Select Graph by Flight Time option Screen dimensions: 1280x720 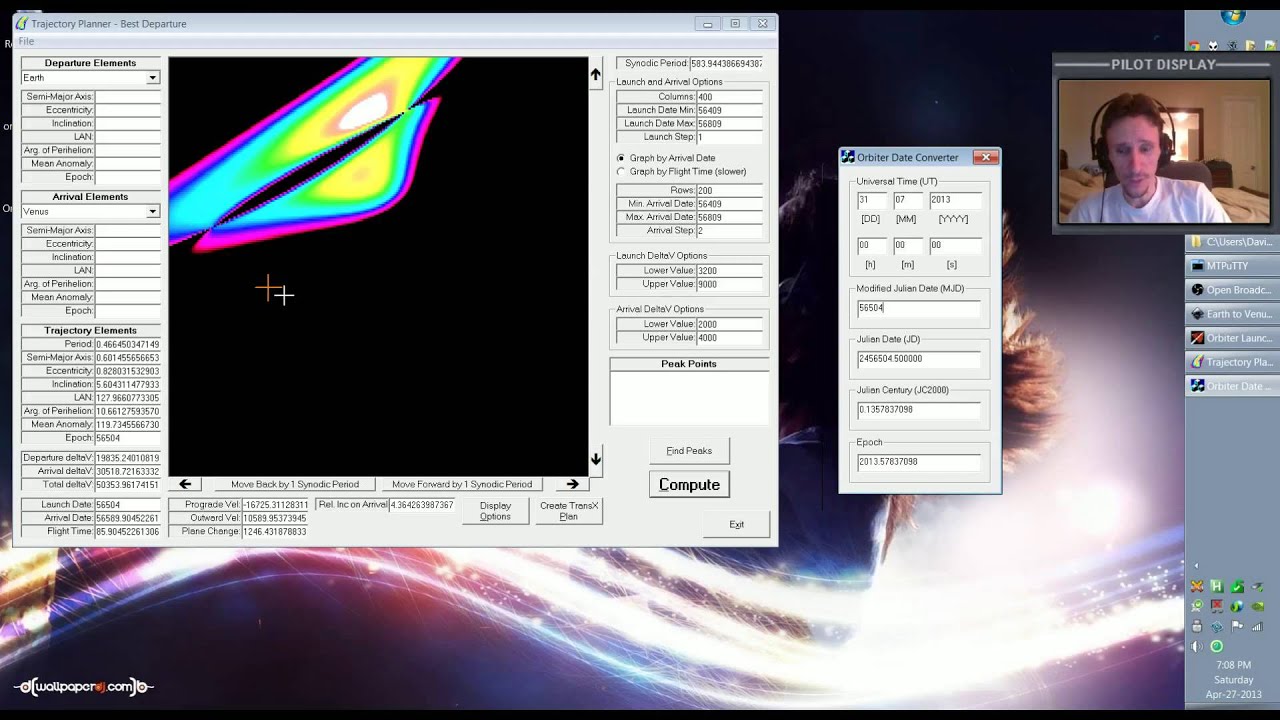681,172
